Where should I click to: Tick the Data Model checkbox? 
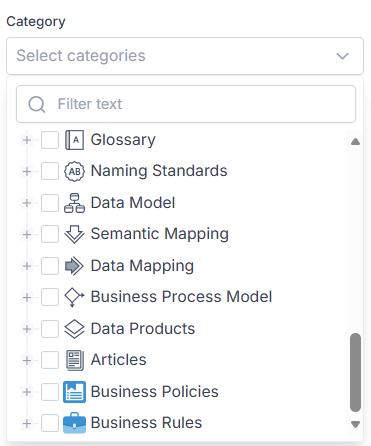[50, 203]
